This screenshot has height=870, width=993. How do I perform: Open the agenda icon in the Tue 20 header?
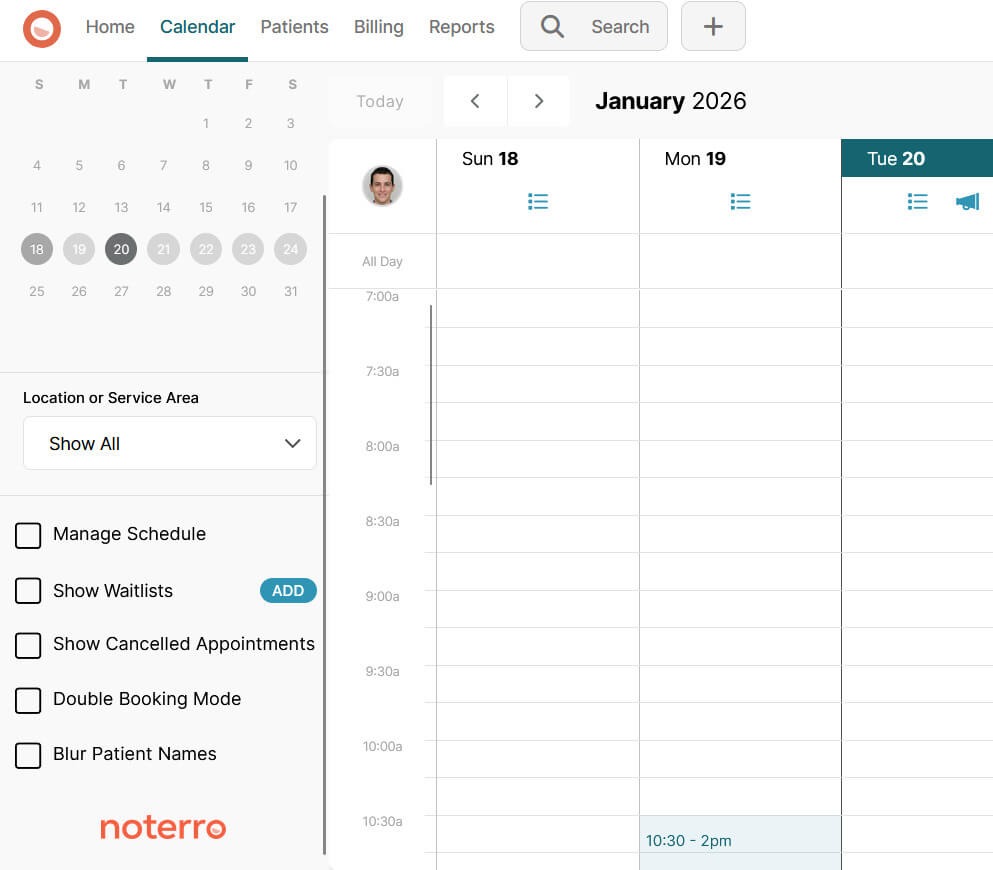(x=917, y=201)
